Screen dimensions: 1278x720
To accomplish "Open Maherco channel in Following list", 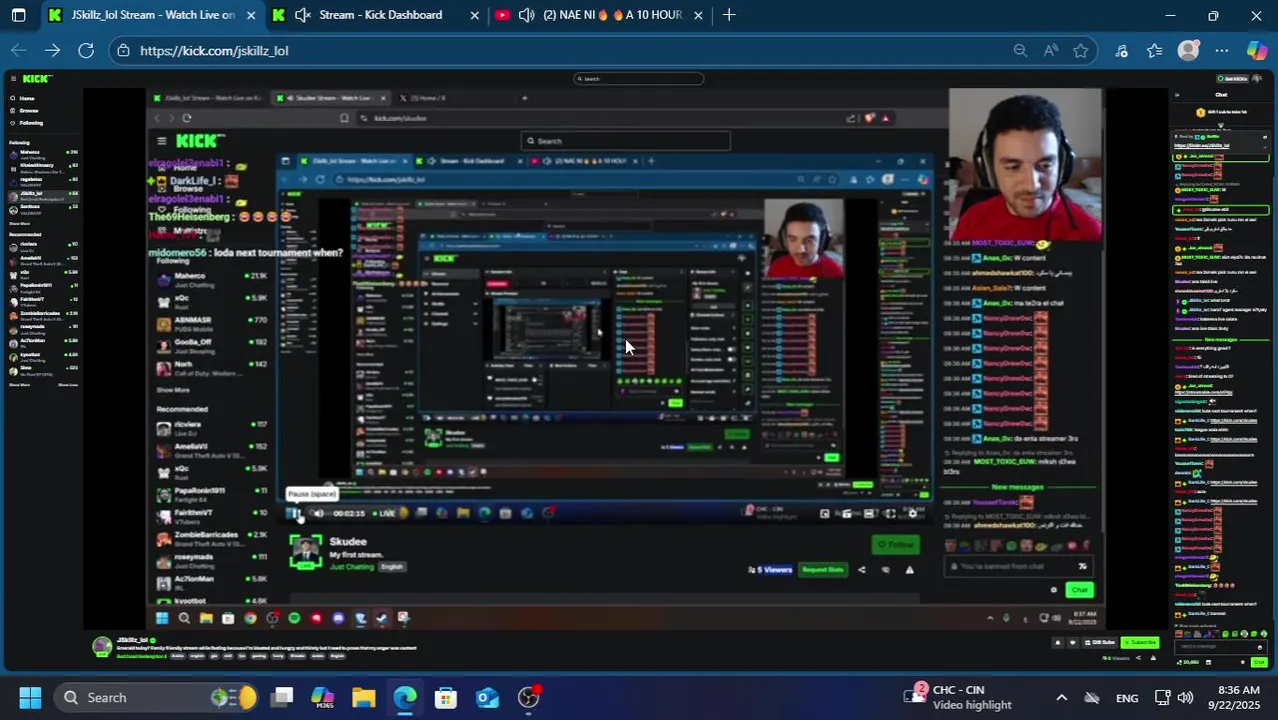I will [x=43, y=154].
